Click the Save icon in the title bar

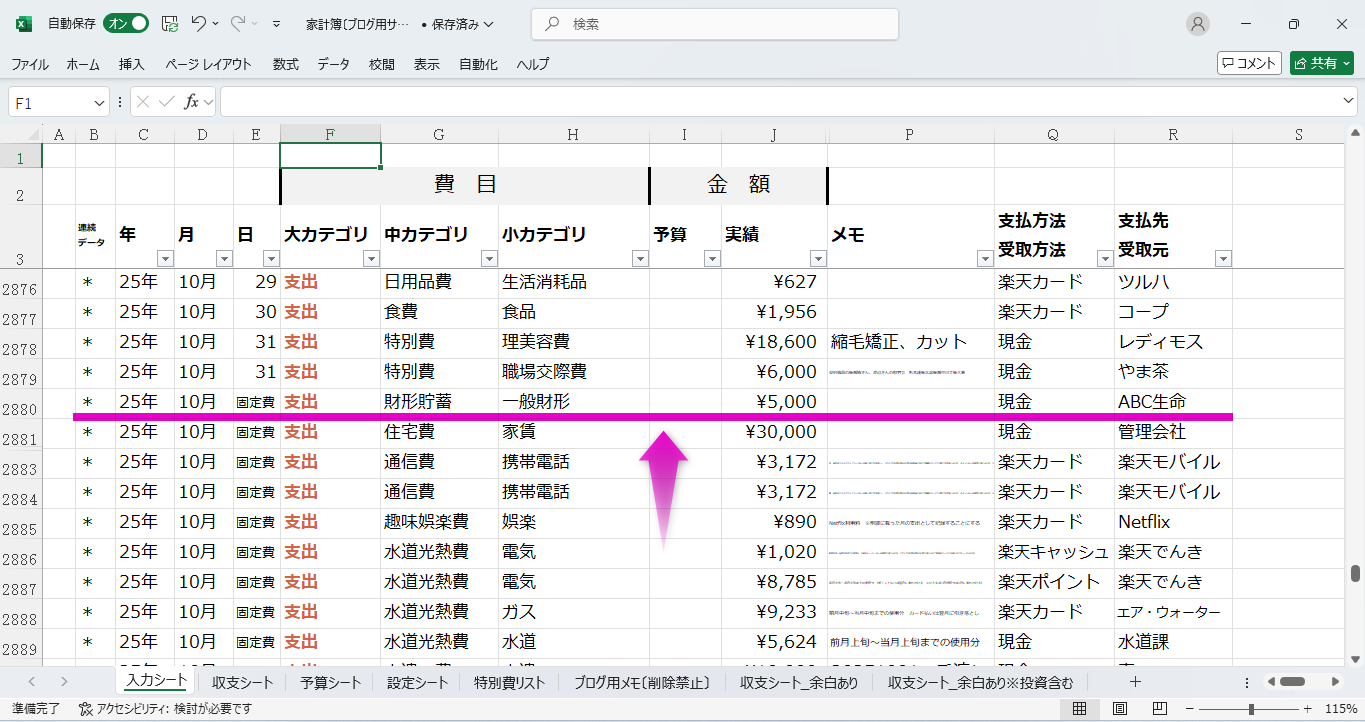point(170,24)
